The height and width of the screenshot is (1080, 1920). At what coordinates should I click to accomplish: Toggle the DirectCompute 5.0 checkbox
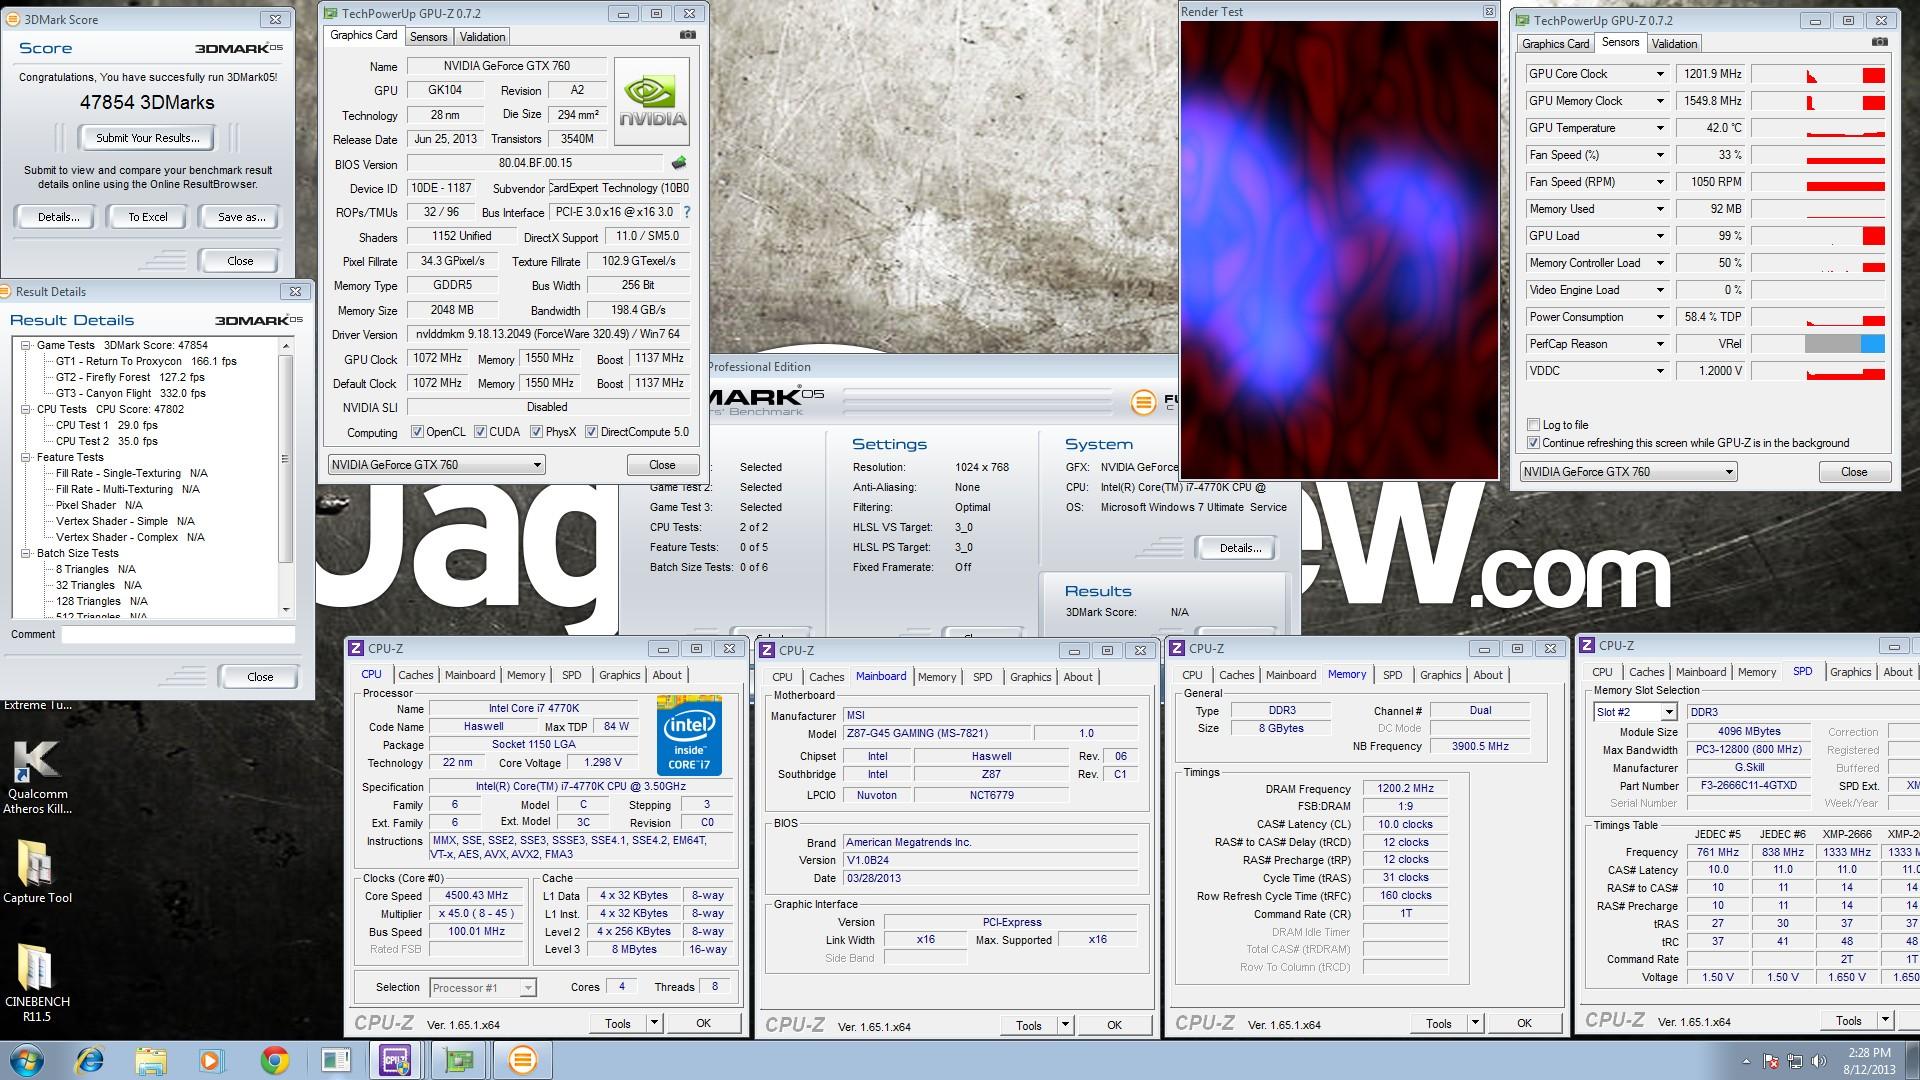591,432
